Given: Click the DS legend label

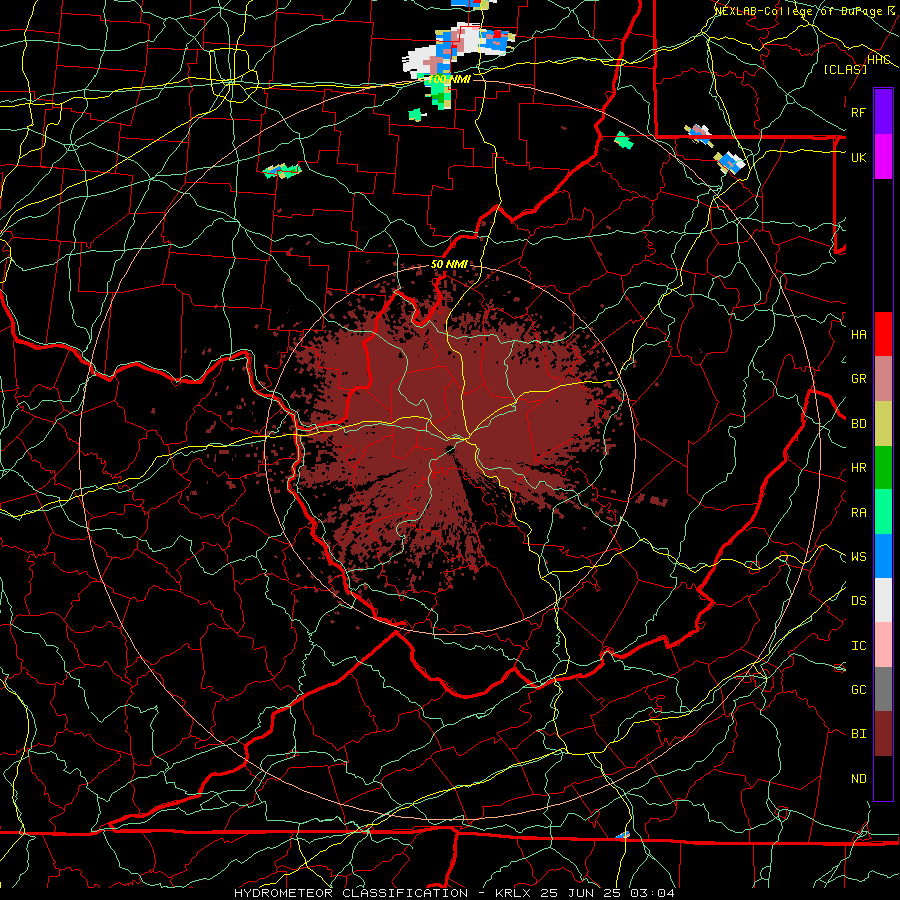Looking at the screenshot, I should point(859,601).
